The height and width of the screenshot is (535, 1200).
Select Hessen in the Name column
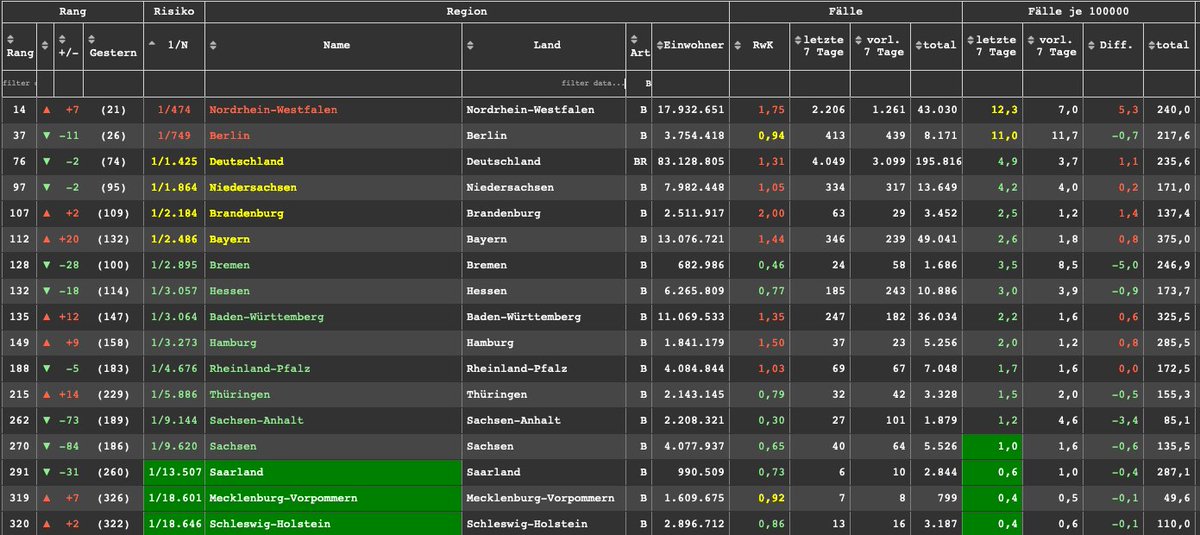pos(229,291)
